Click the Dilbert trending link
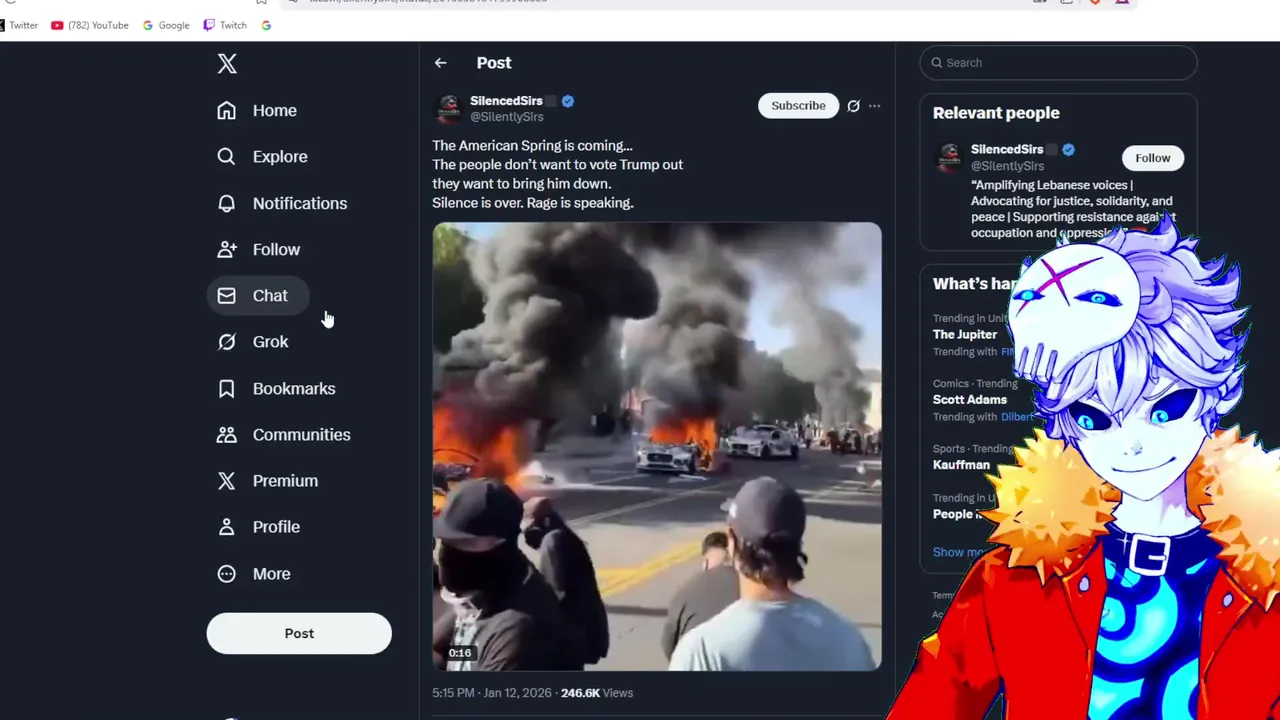Viewport: 1280px width, 720px height. click(1017, 417)
